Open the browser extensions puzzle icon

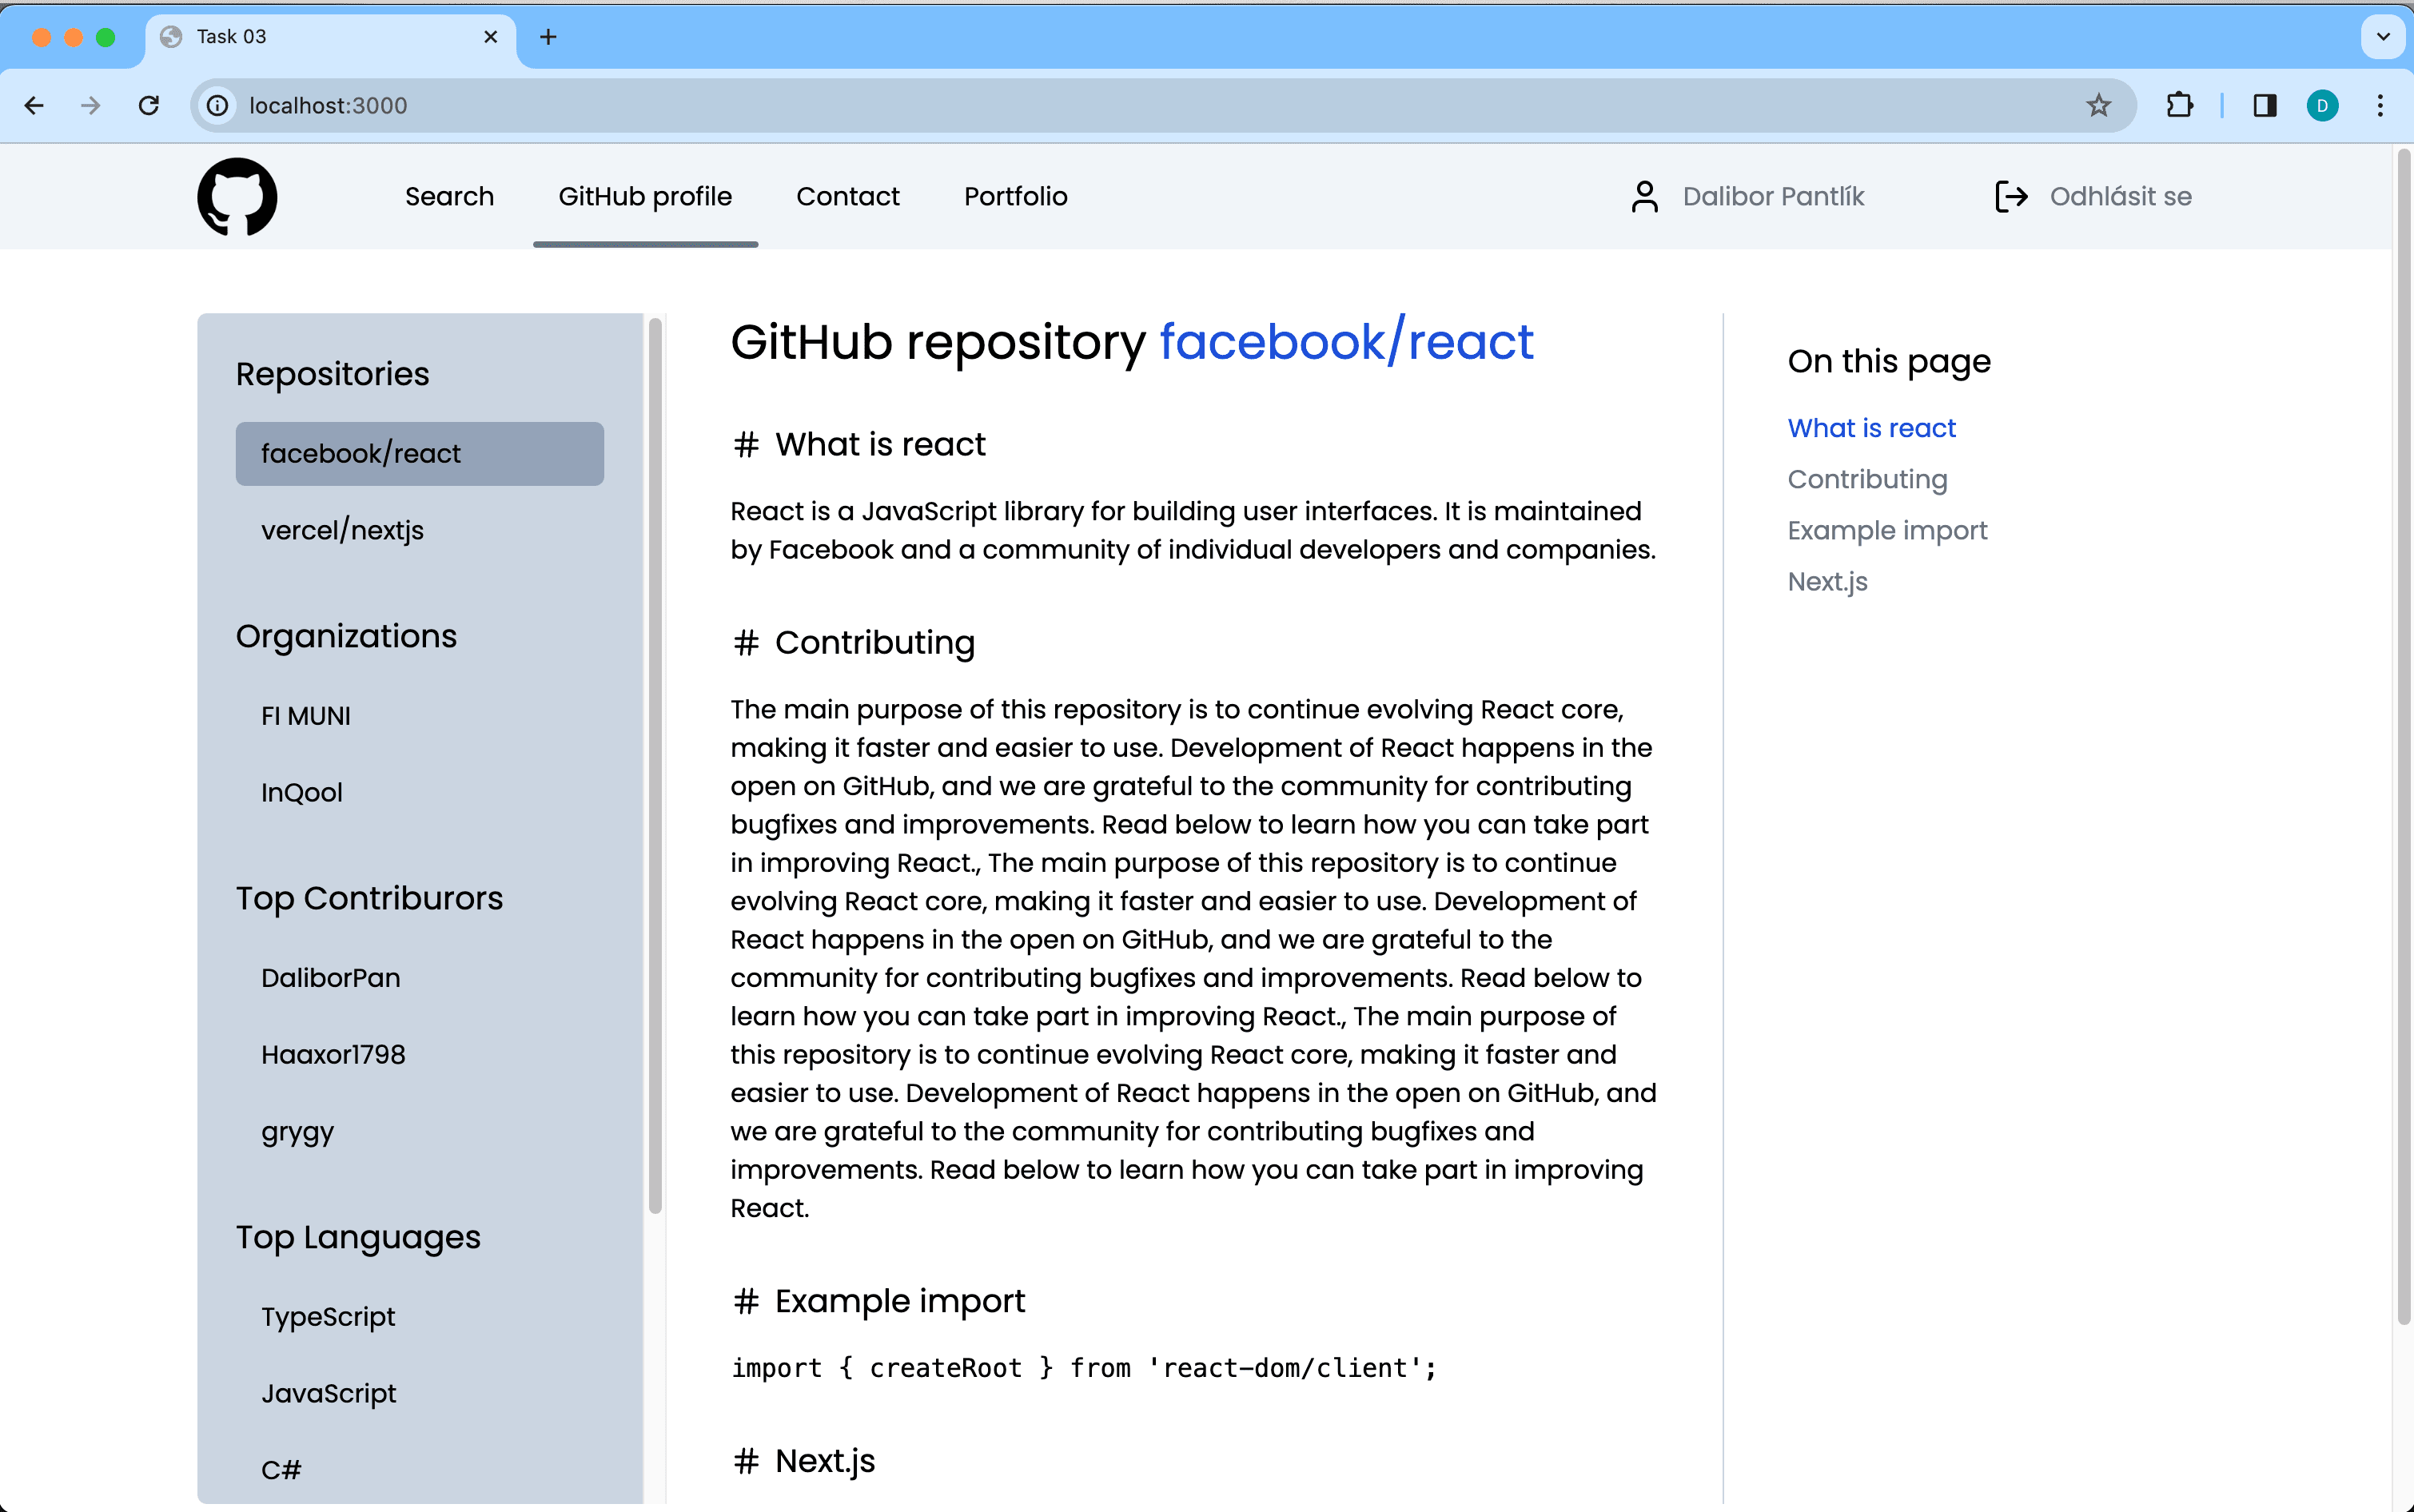(2179, 105)
